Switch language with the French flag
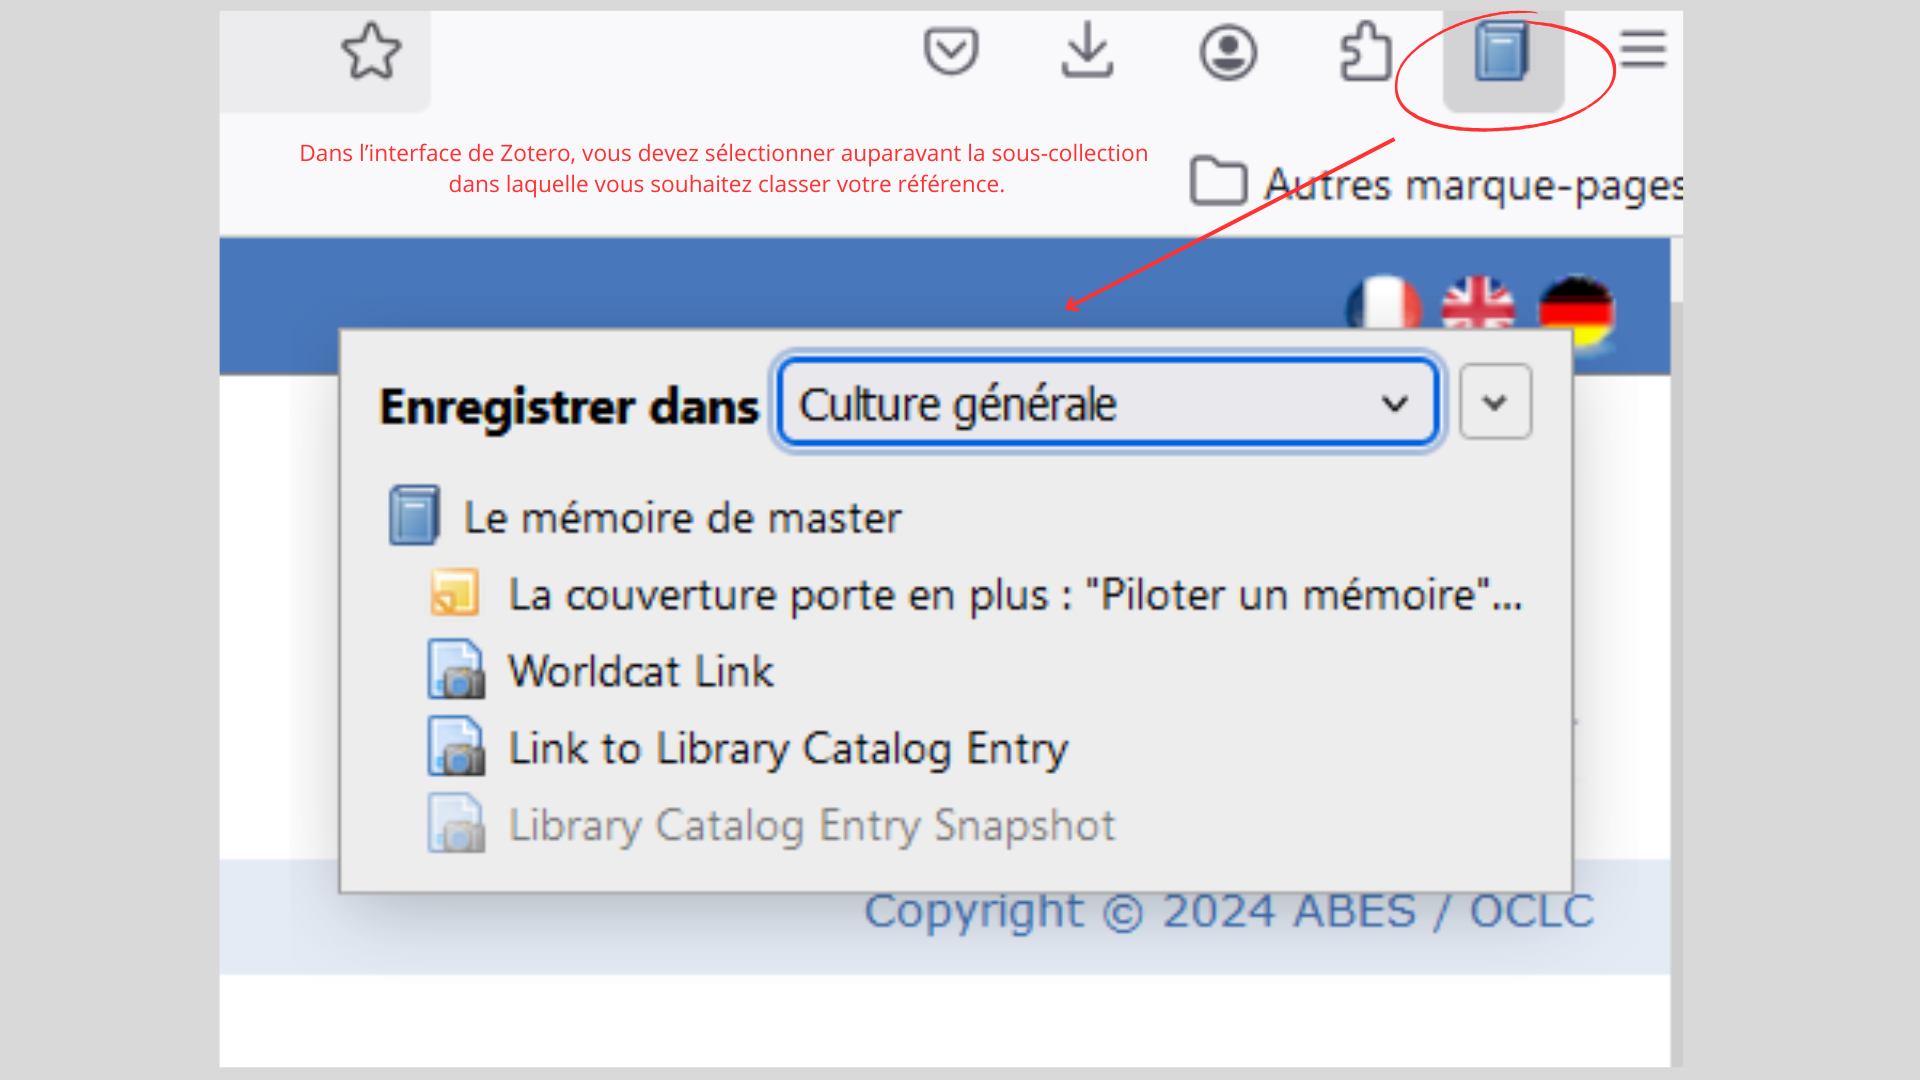1920x1080 pixels. (x=1384, y=303)
